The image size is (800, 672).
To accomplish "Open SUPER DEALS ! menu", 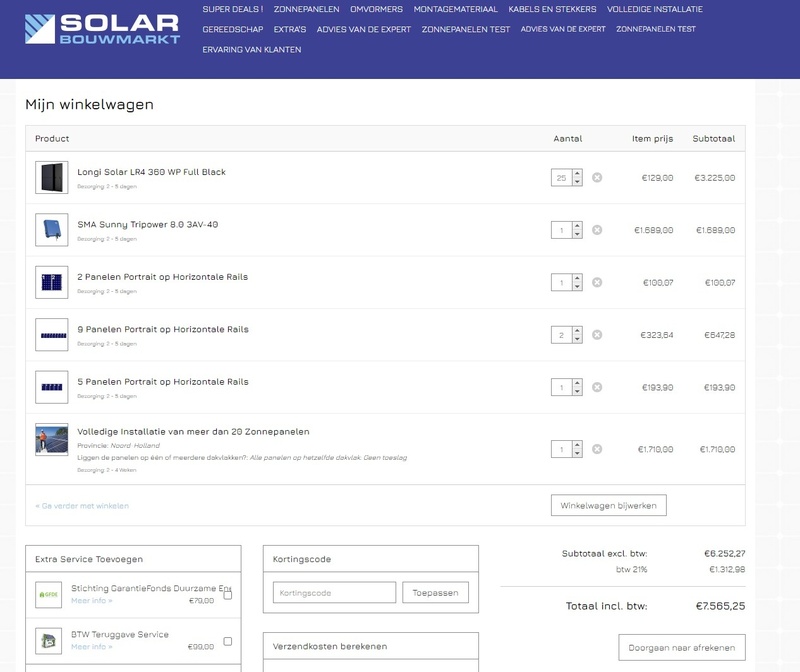I will point(233,9).
